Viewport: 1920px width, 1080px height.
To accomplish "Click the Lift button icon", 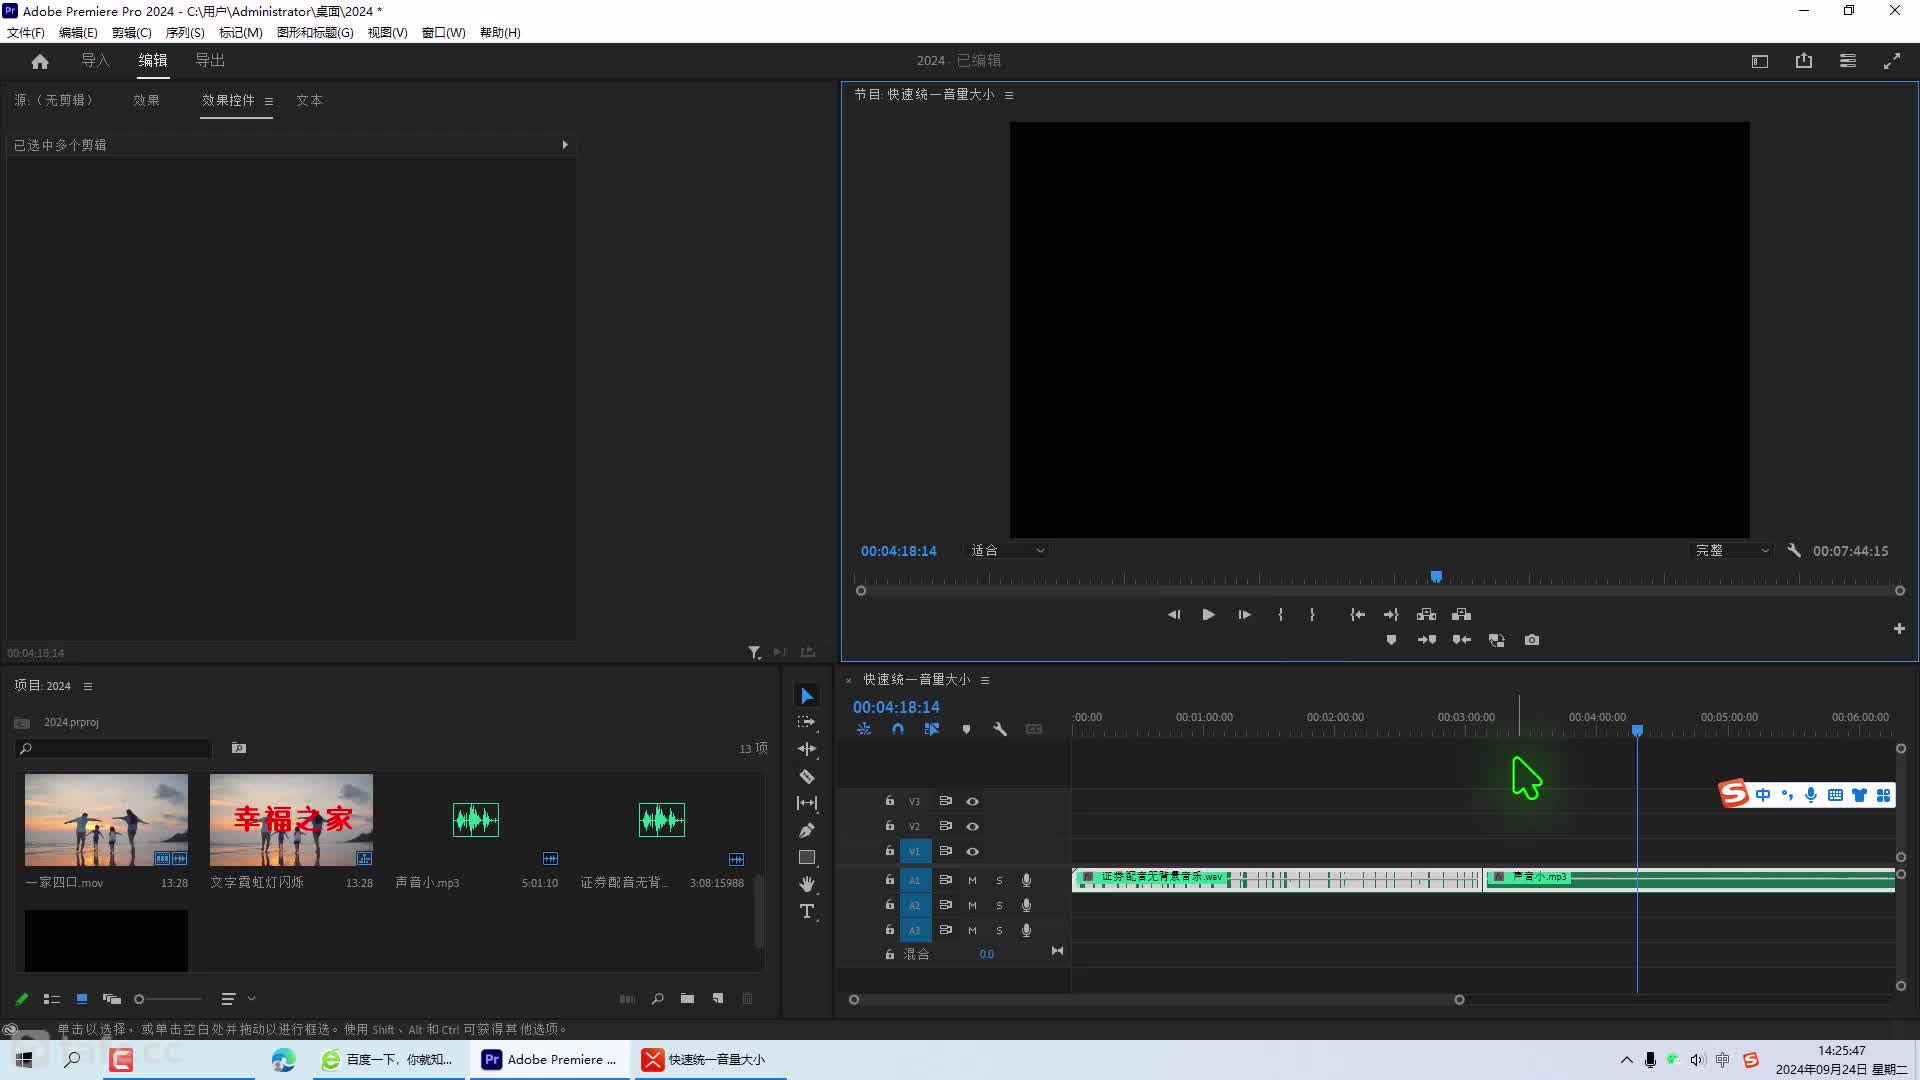I will 1427,614.
